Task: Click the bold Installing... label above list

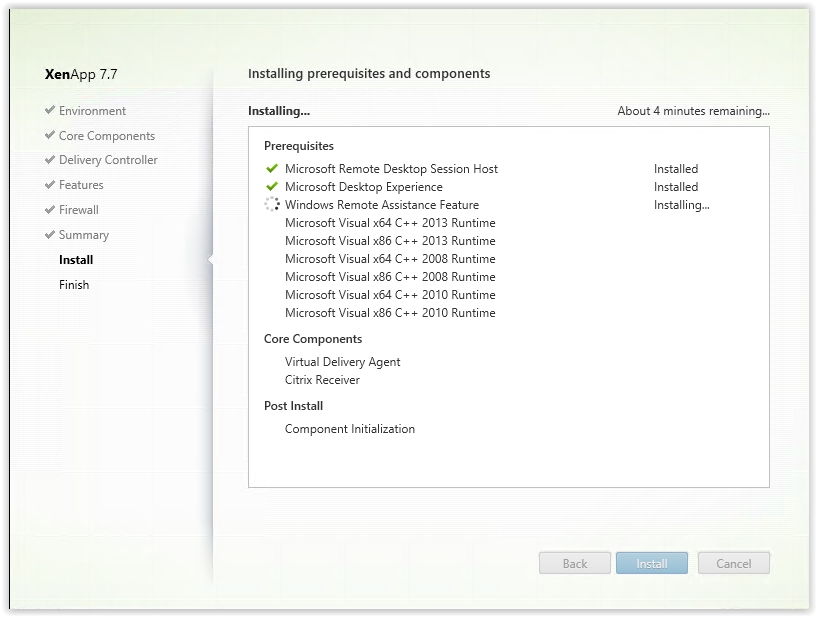Action: point(279,111)
